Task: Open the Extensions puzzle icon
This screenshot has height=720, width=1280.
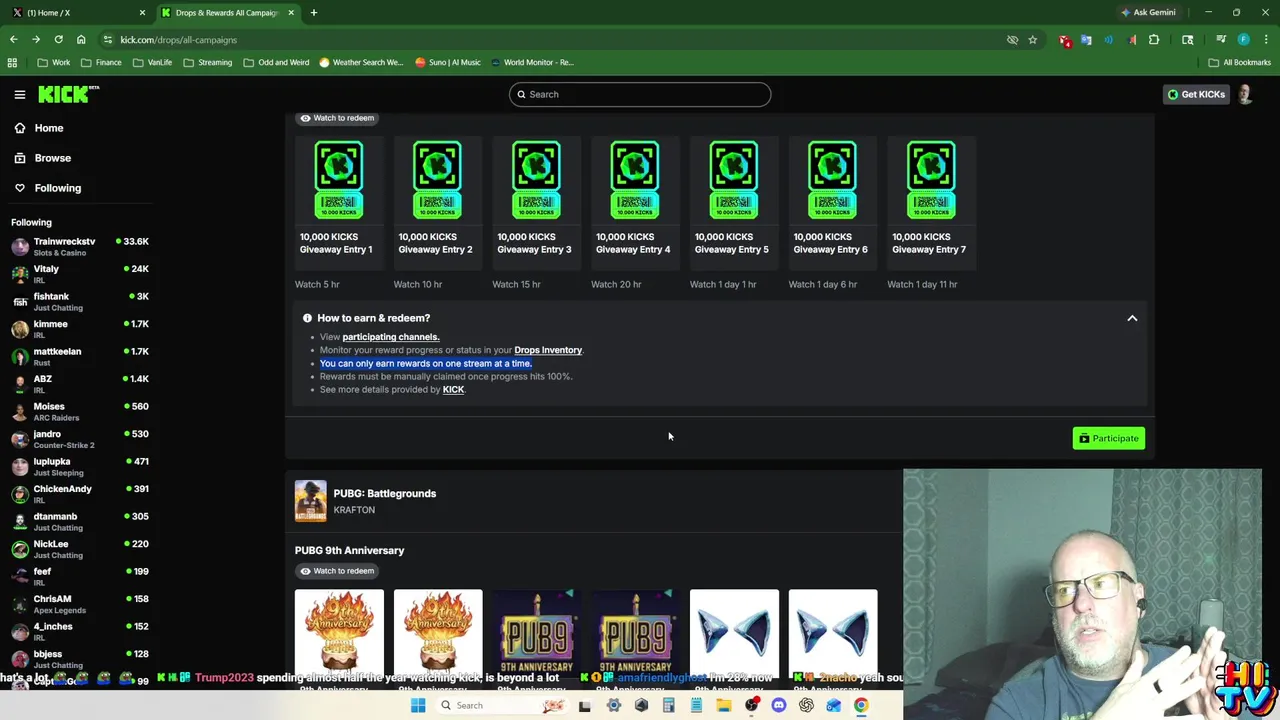Action: pos(1154,40)
